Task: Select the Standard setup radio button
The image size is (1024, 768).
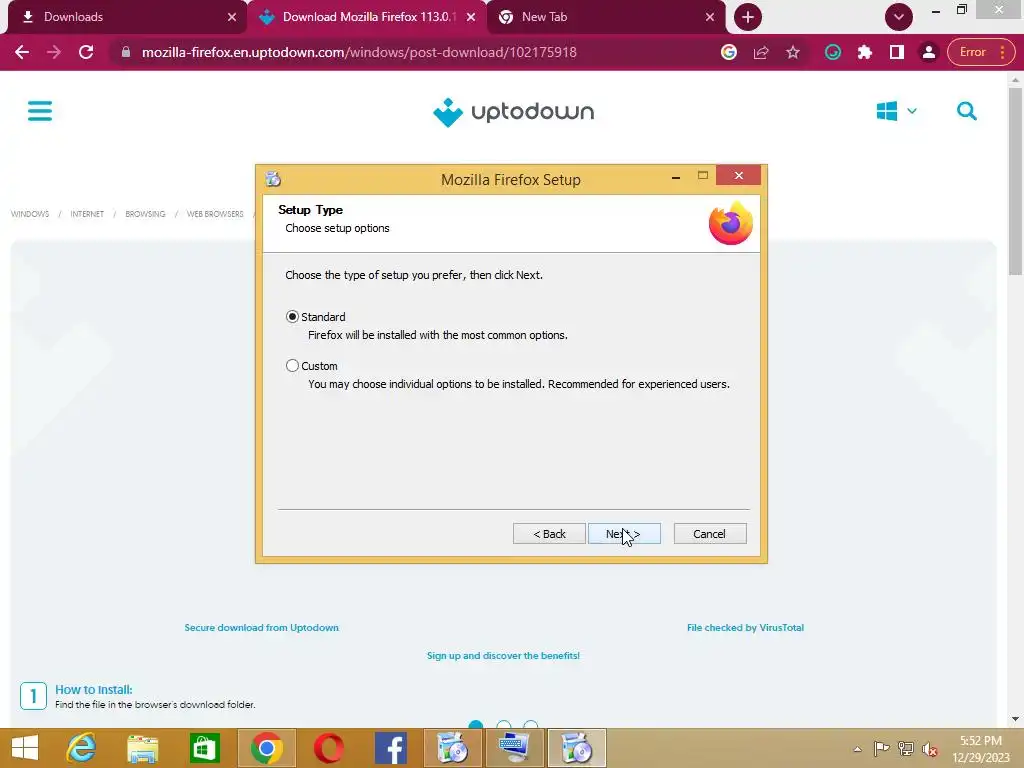Action: click(293, 317)
